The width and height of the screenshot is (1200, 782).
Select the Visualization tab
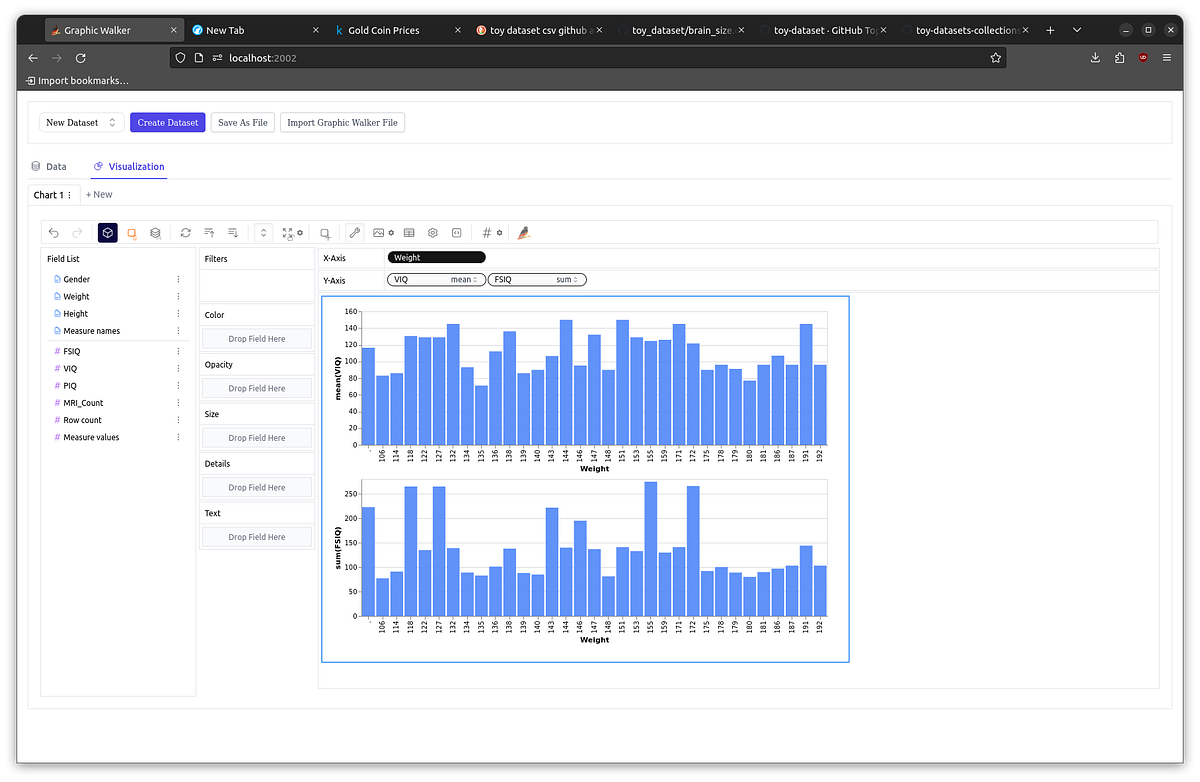pos(129,167)
